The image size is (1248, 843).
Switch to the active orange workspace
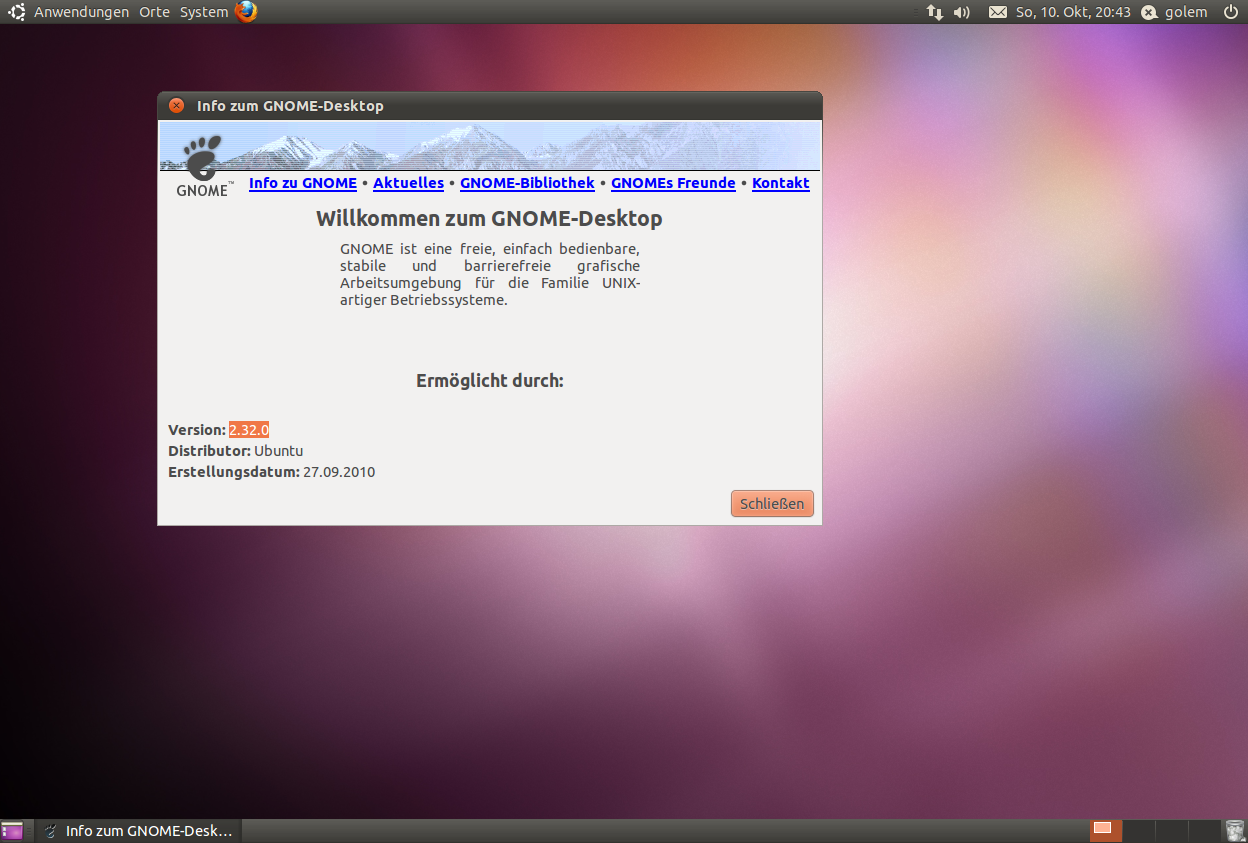pos(1105,831)
